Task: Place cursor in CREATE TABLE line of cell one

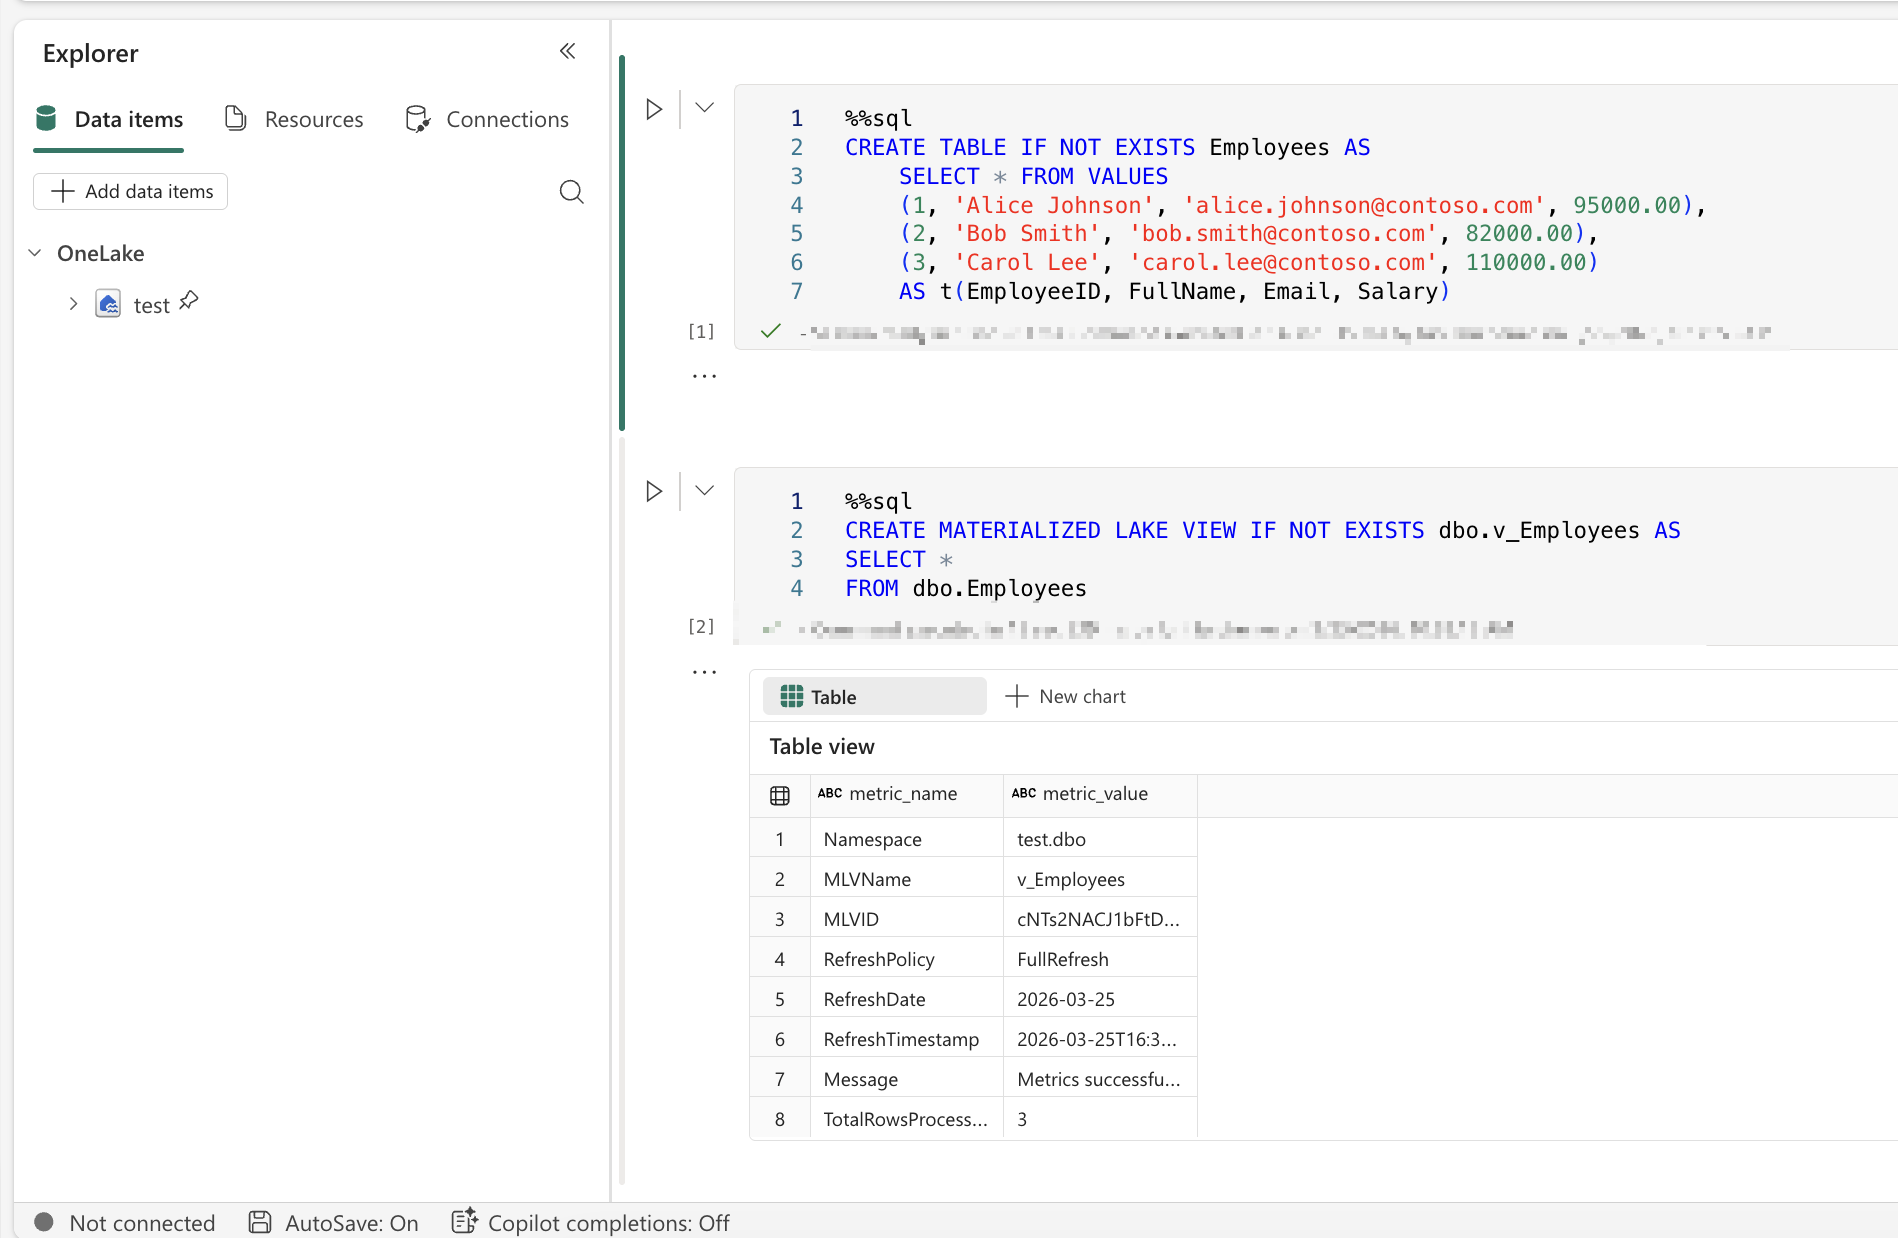Action: [x=1107, y=147]
